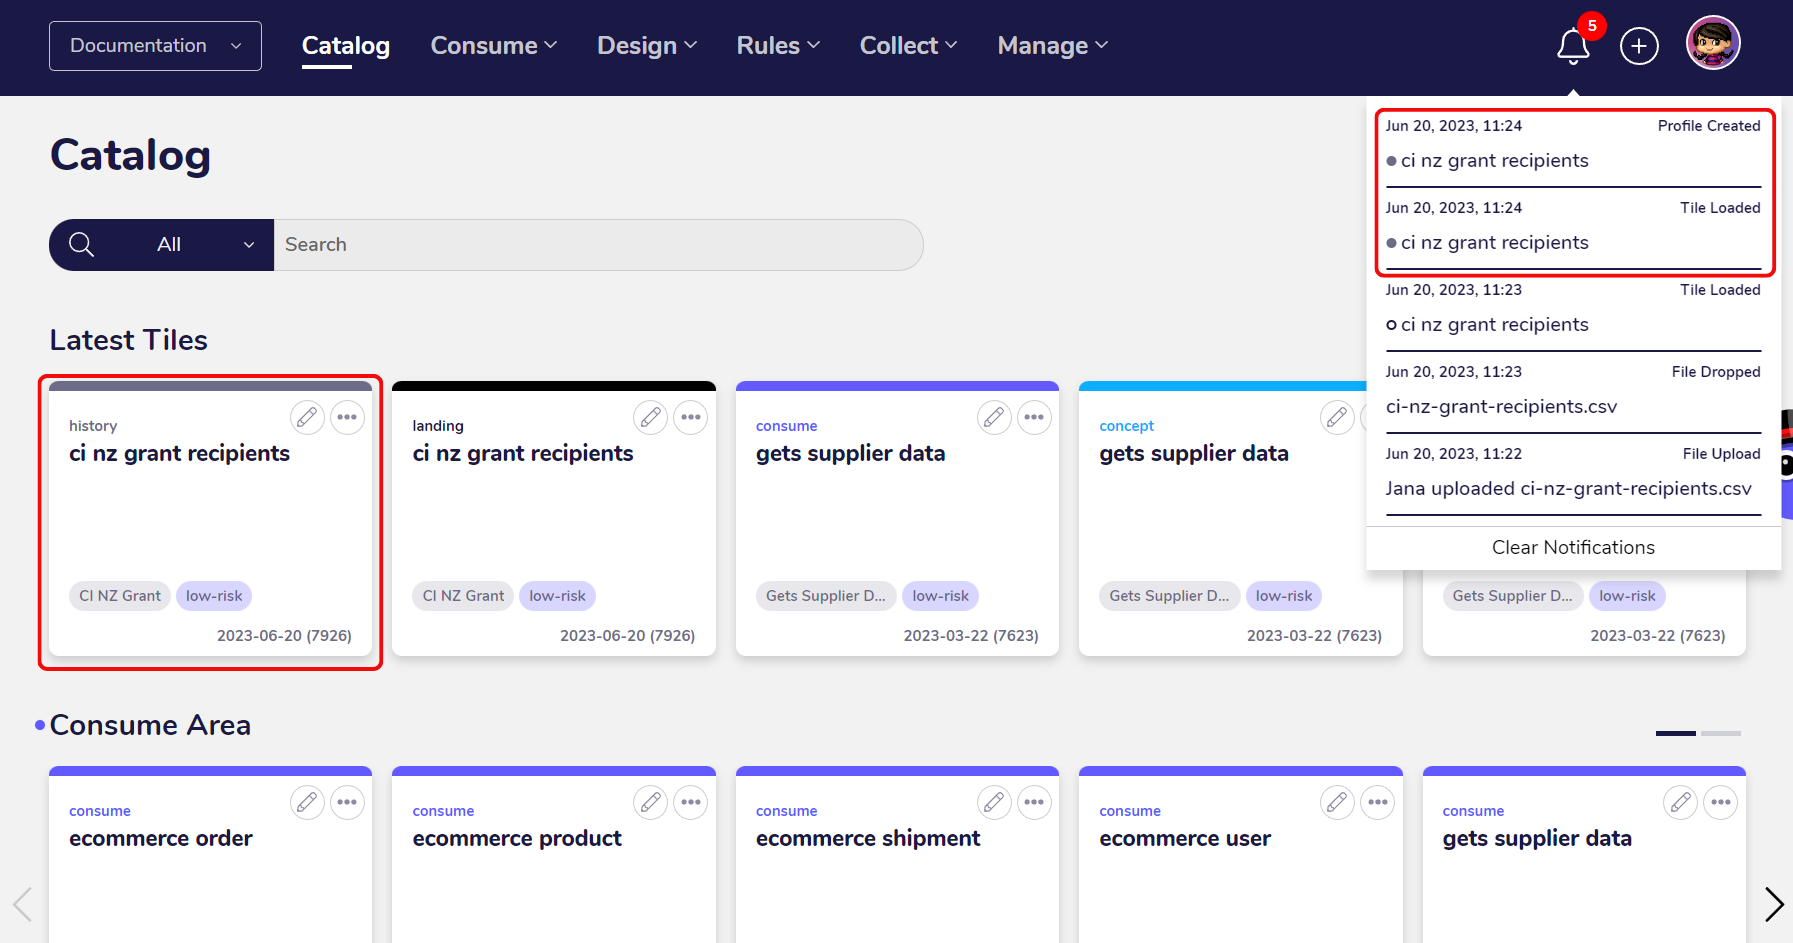Screen dimensions: 1793x943
Task: Open more options on ecommerce product tile
Action: (691, 802)
